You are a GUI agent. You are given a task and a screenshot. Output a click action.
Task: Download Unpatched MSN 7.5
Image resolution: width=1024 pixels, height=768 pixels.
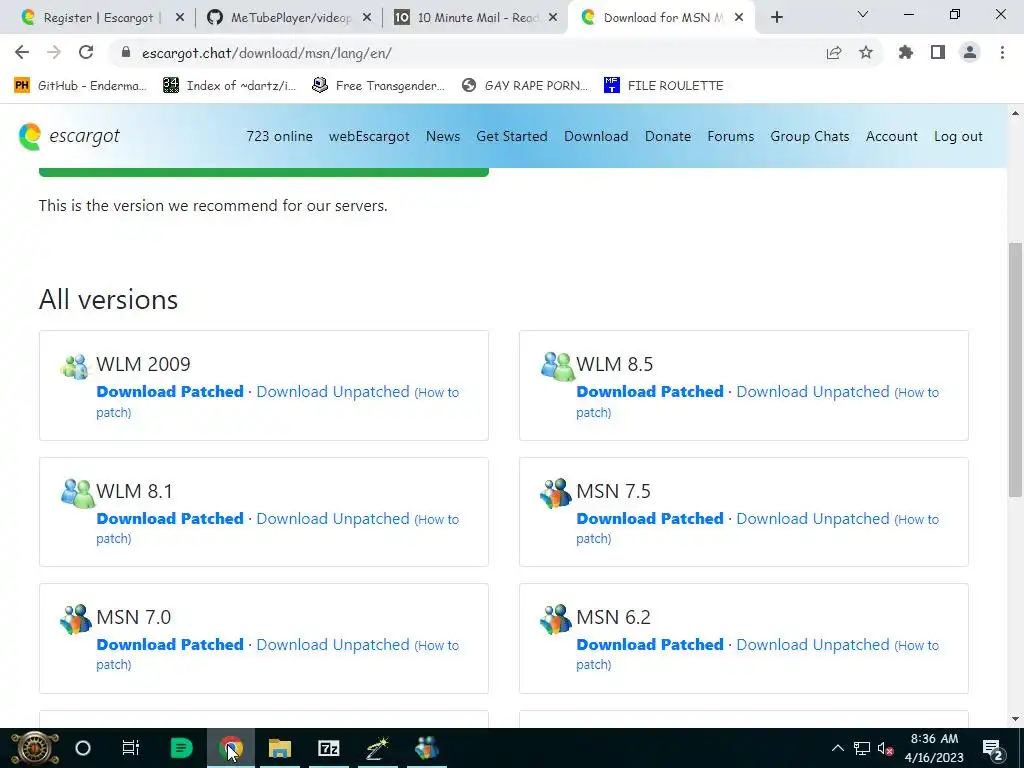(x=813, y=518)
